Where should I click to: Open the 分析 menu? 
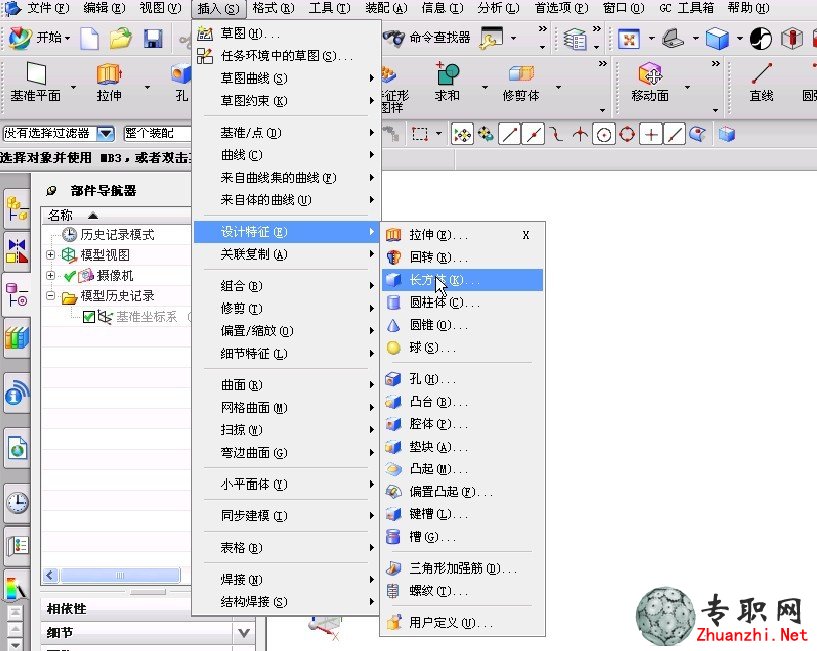[x=498, y=8]
